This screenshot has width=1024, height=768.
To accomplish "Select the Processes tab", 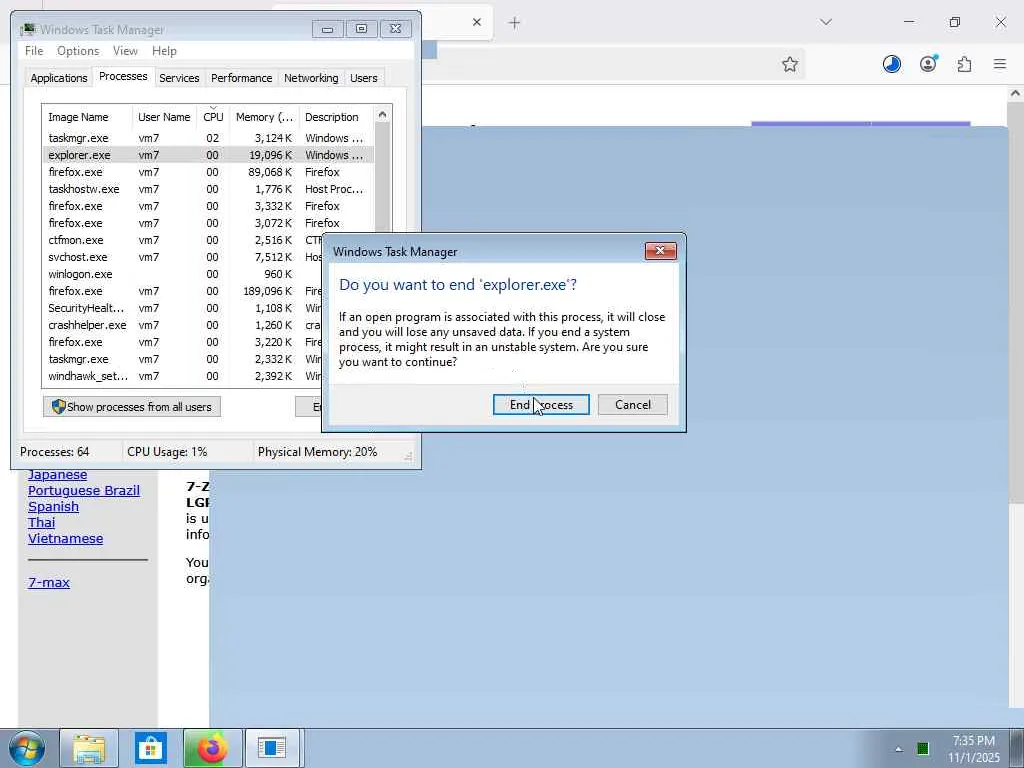I will click(123, 76).
